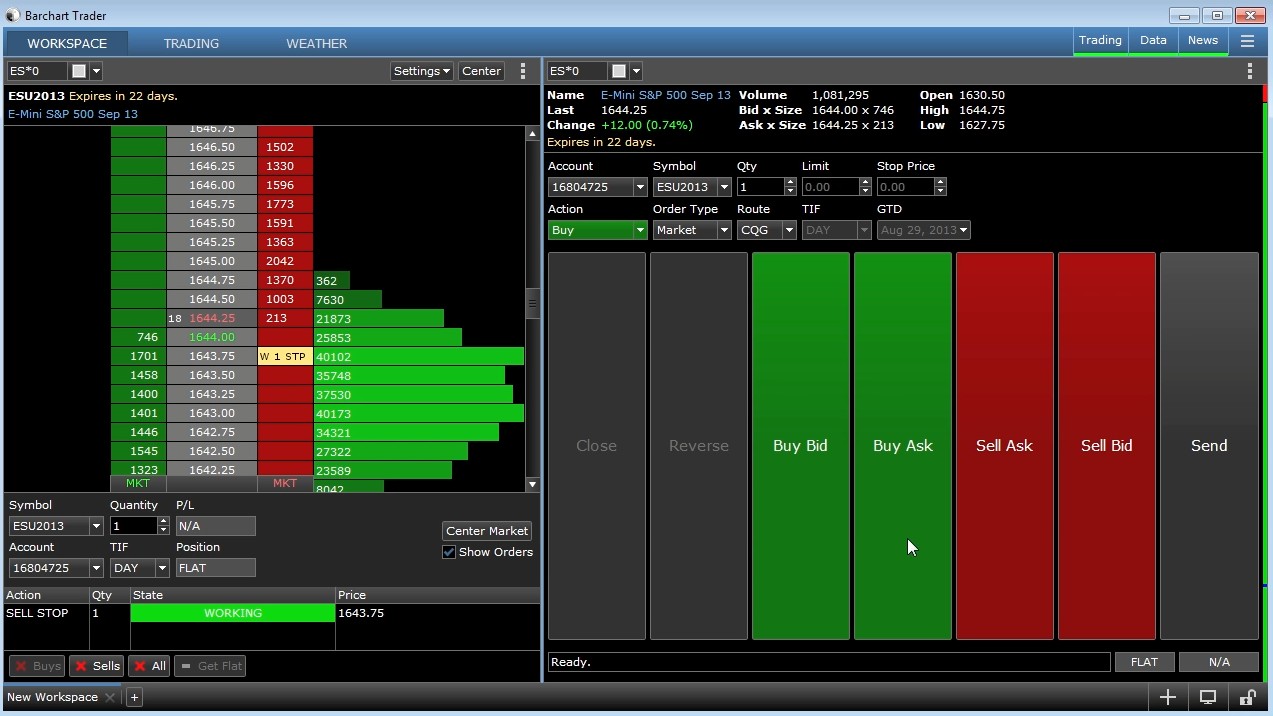Click the E-Mini S&P 500 Sep 13 name in the quote panel
1273x716 pixels.
tap(665, 95)
